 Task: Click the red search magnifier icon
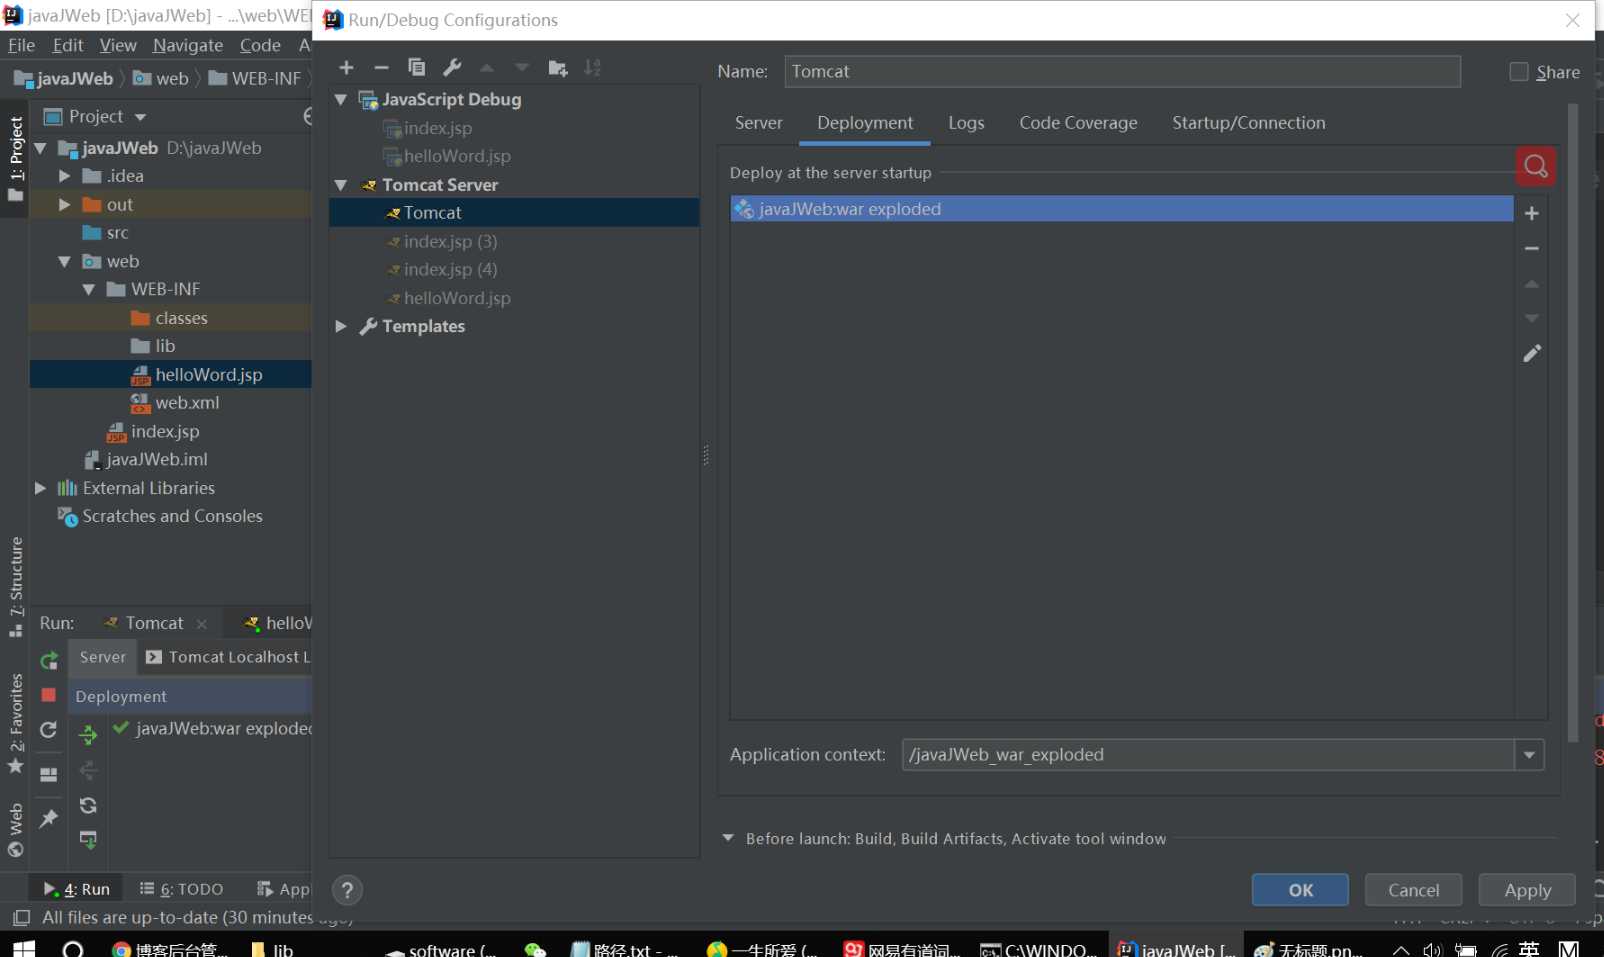coord(1536,166)
